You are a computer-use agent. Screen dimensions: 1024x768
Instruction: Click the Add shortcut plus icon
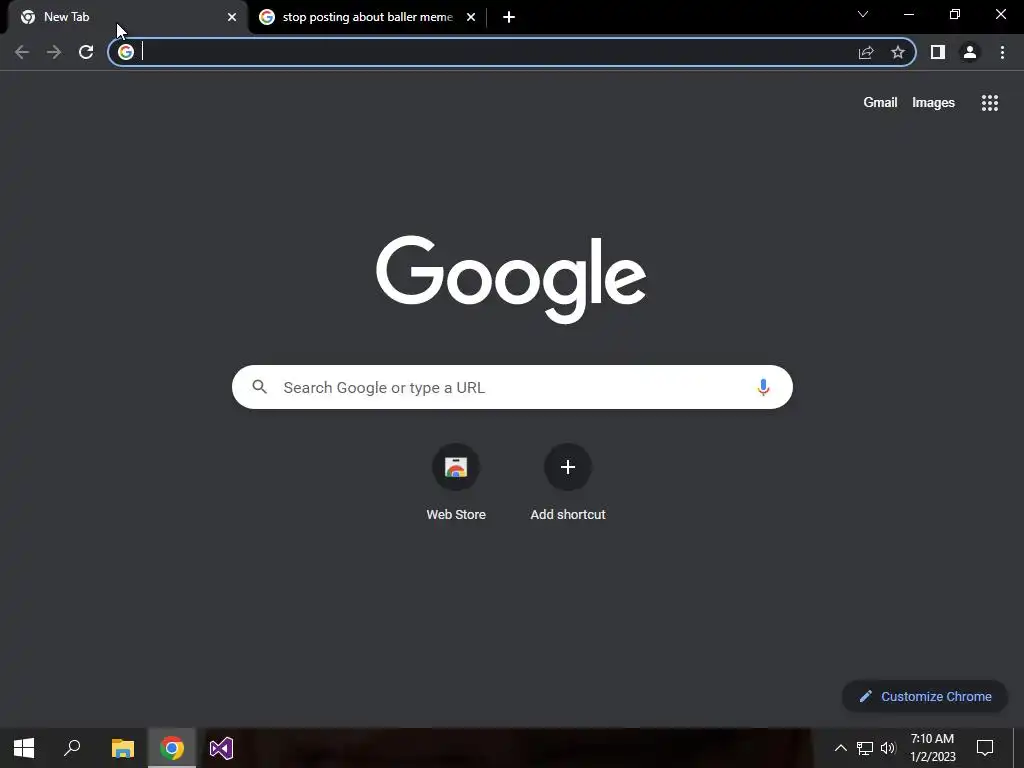(568, 467)
